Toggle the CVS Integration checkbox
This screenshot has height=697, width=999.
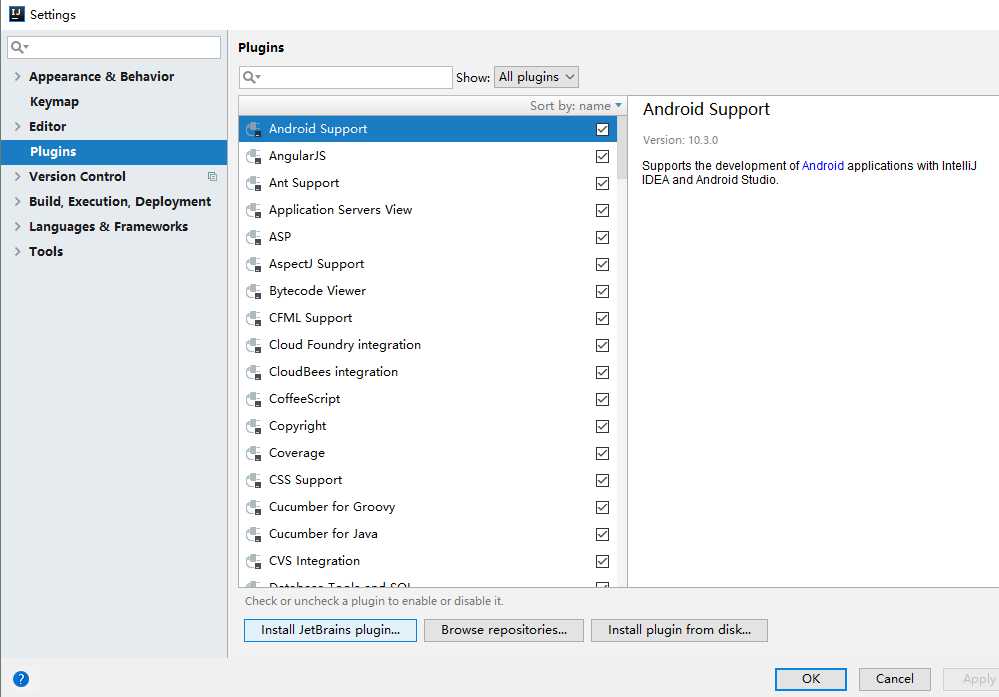coord(602,561)
